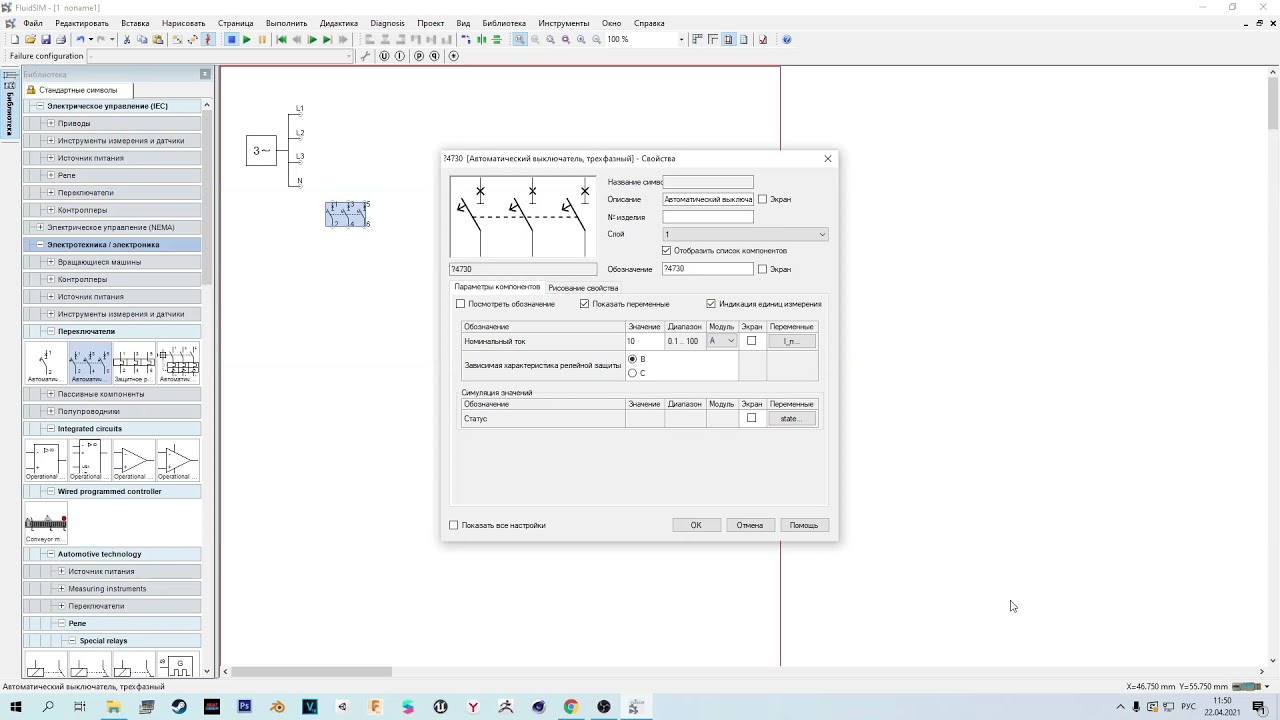Image resolution: width=1280 pixels, height=720 pixels.
Task: Skip the simulation to the end
Action: tap(343, 40)
